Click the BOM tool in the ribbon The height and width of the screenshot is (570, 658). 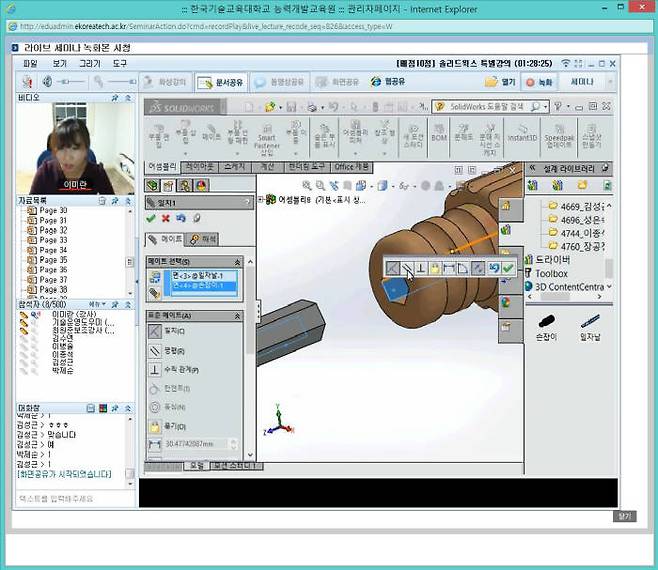[439, 132]
